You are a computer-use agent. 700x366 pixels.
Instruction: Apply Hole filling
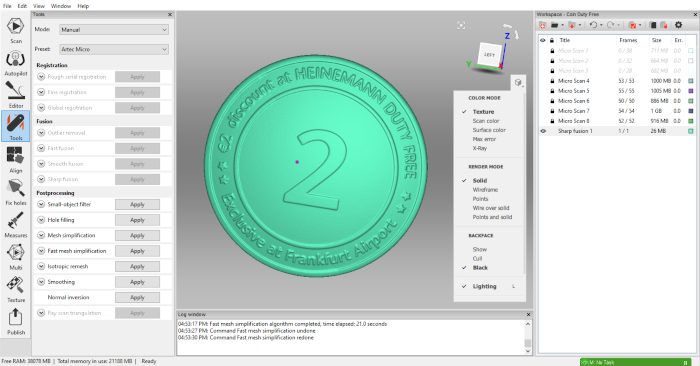[138, 220]
